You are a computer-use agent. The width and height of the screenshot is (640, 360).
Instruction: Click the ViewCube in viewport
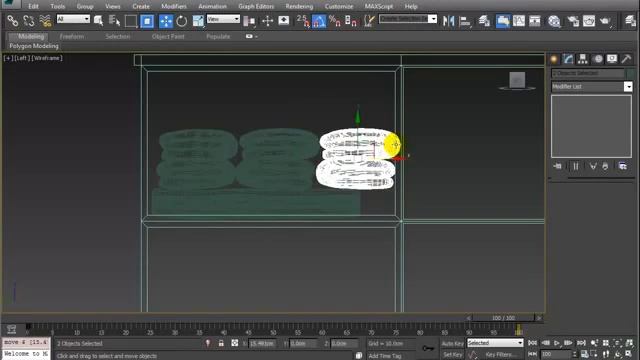click(x=517, y=80)
